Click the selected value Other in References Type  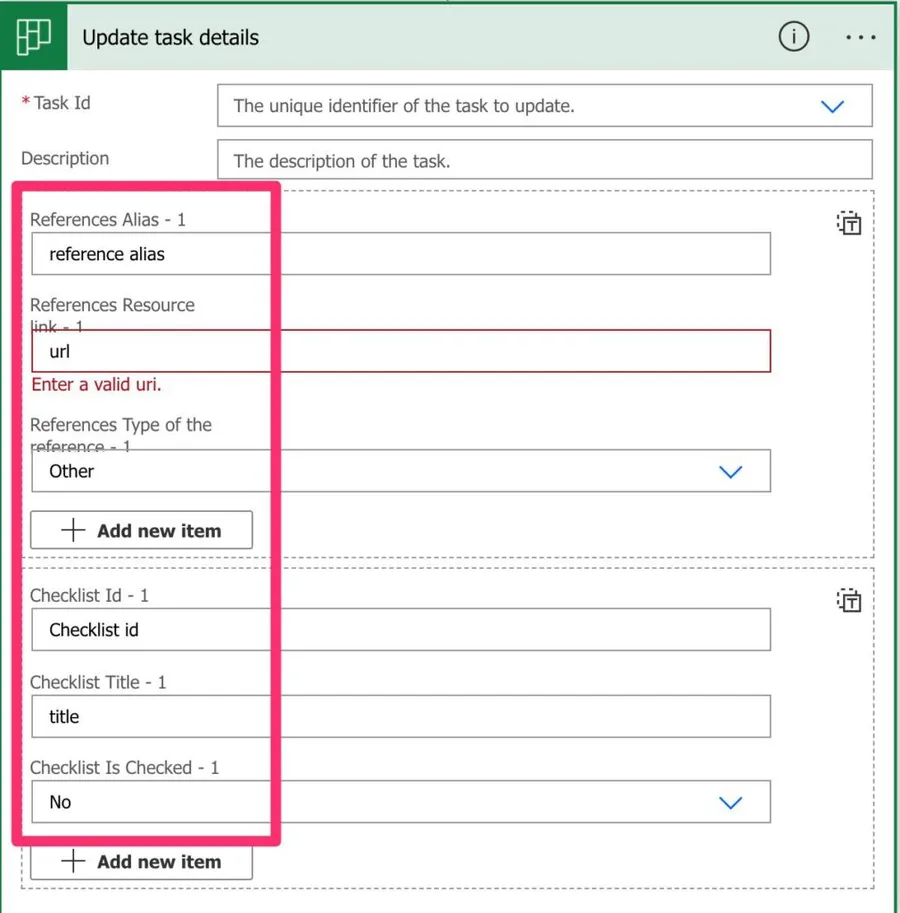[72, 472]
